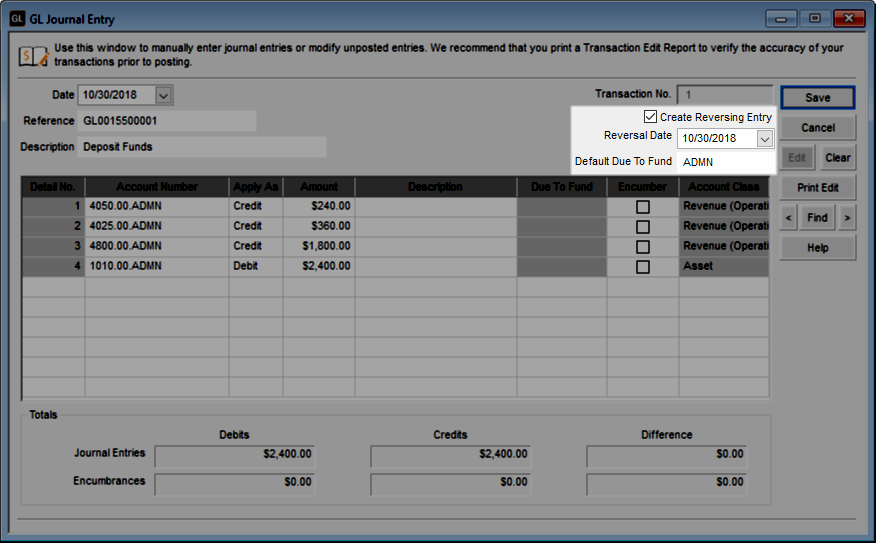Go to previous entry with left arrow
876x543 pixels.
pos(789,217)
